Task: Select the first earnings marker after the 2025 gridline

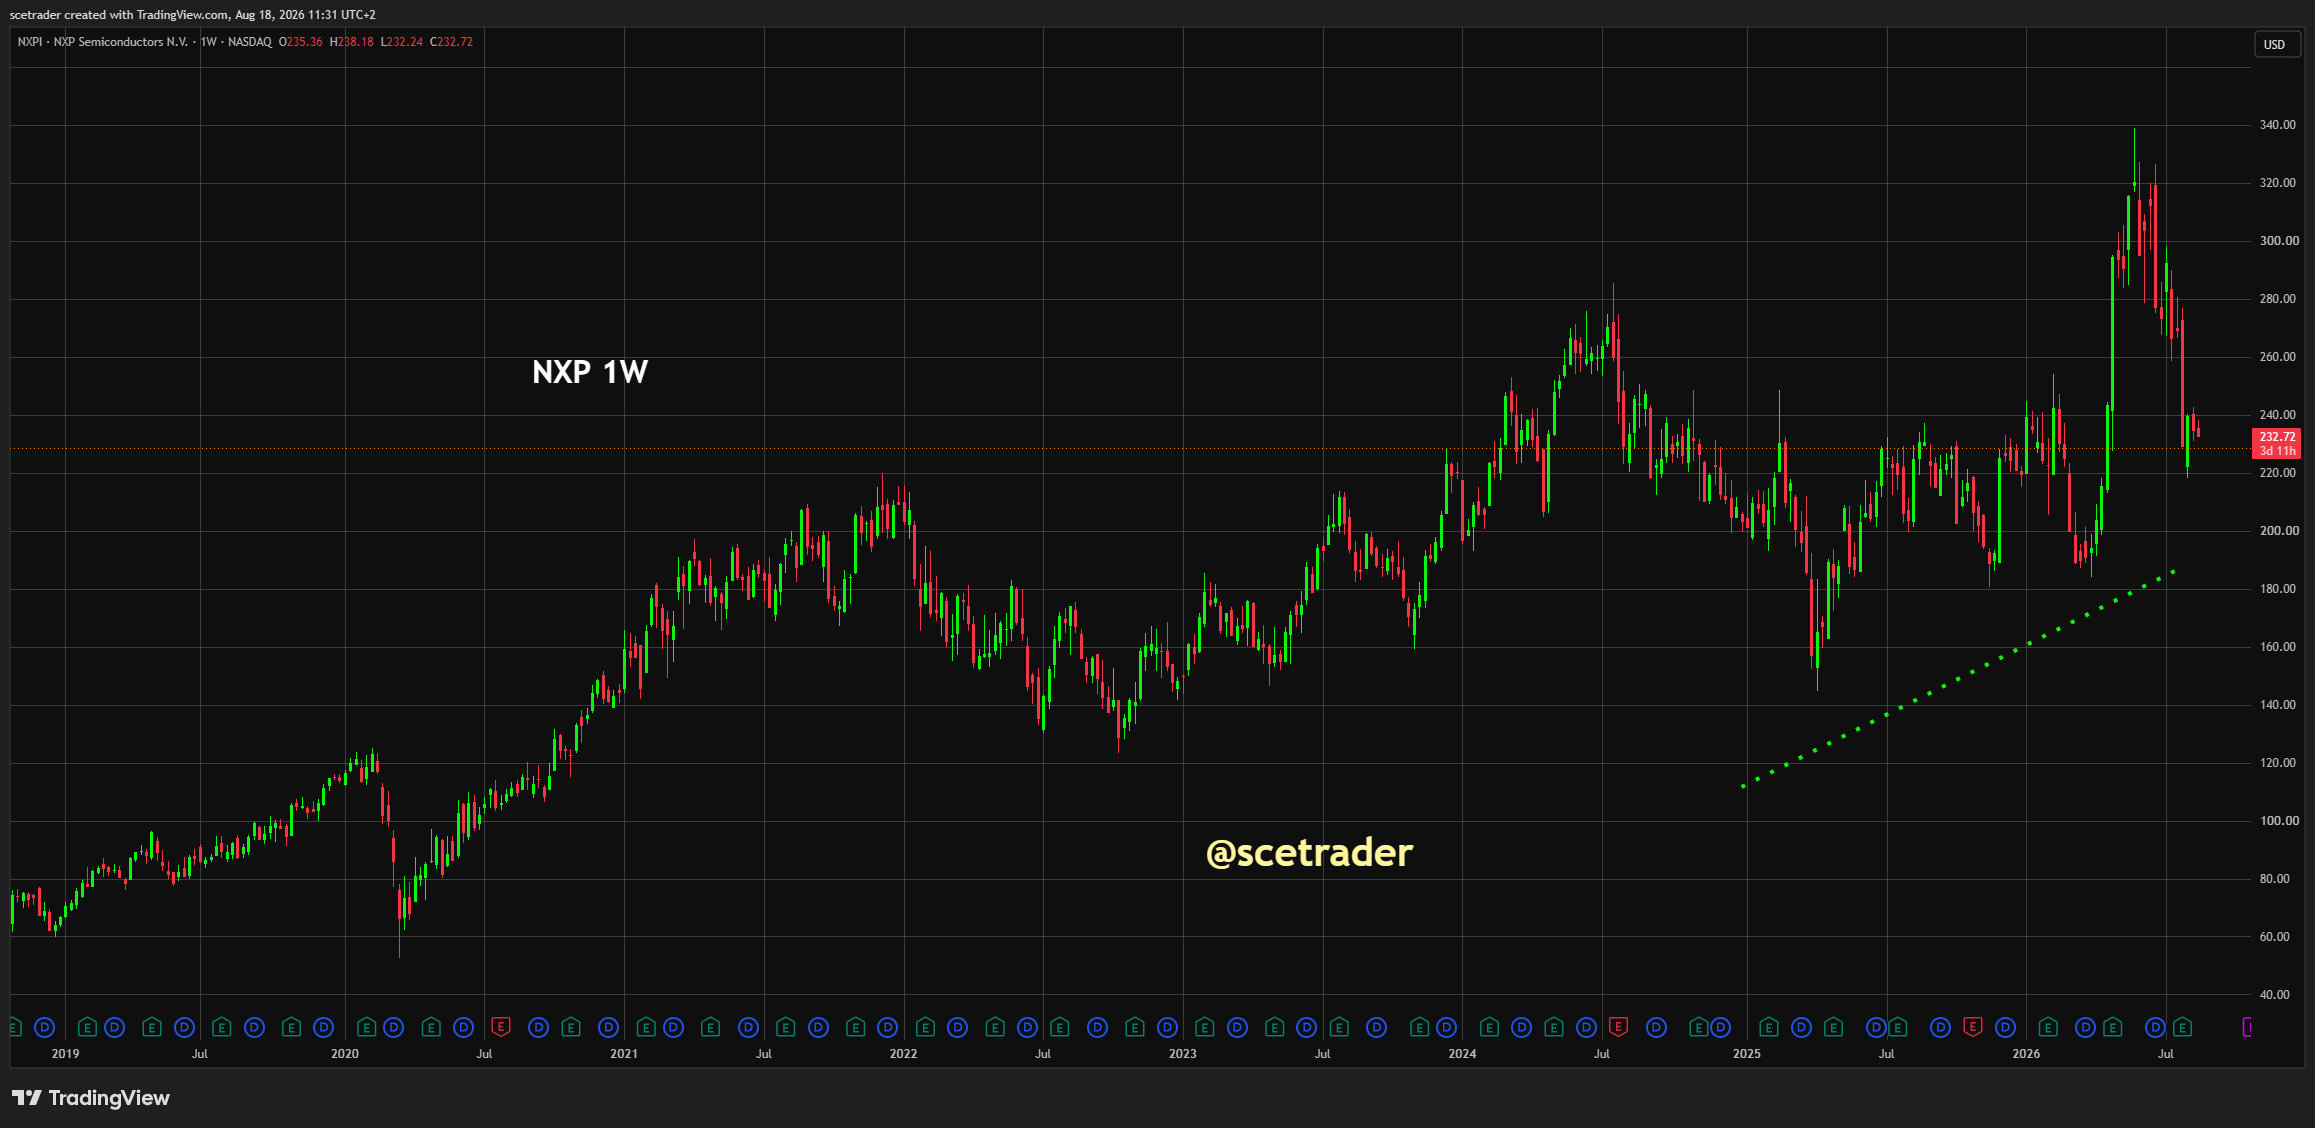Action: [1768, 1026]
